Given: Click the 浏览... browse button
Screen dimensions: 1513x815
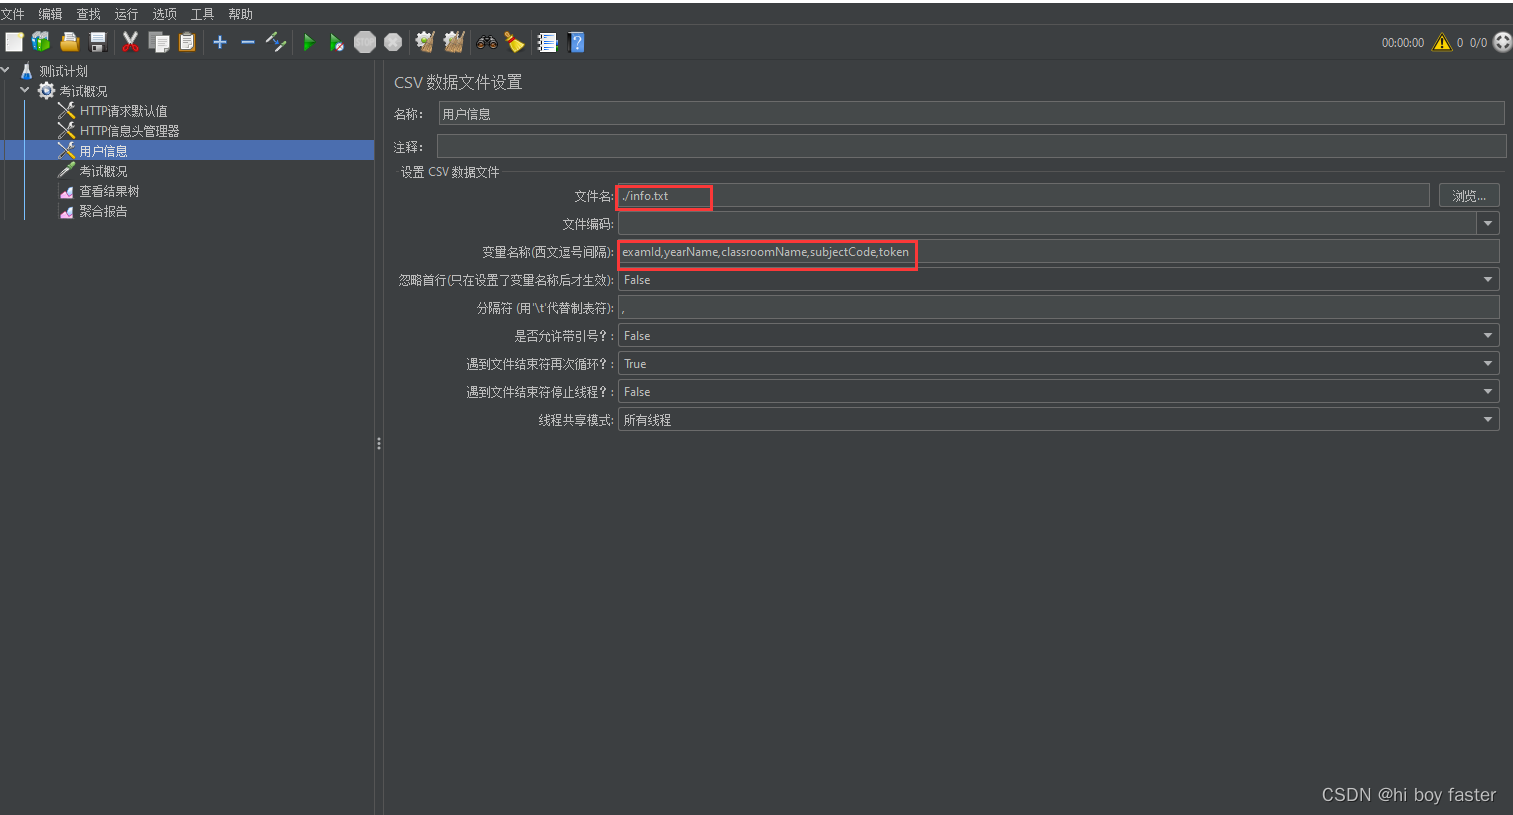Looking at the screenshot, I should [1469, 196].
